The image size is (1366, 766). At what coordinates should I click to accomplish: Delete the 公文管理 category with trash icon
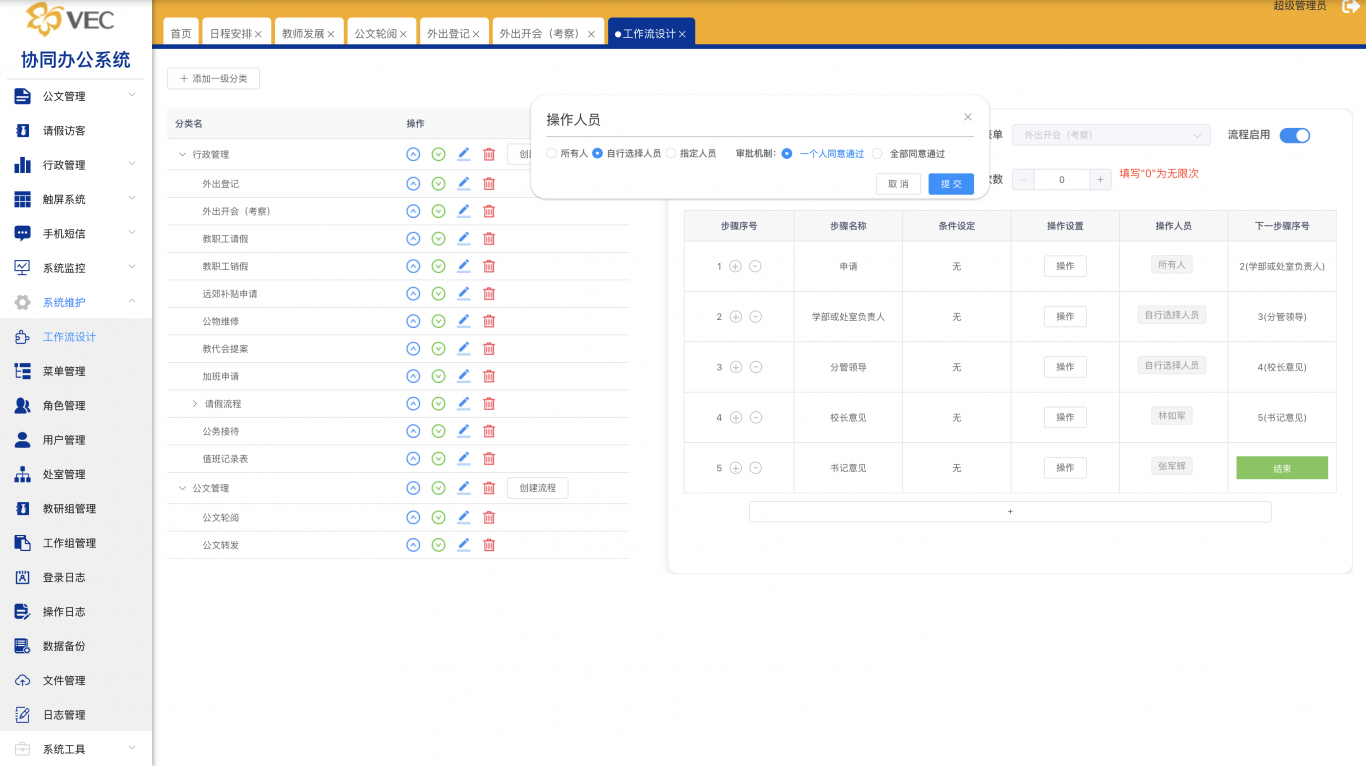pyautogui.click(x=489, y=488)
